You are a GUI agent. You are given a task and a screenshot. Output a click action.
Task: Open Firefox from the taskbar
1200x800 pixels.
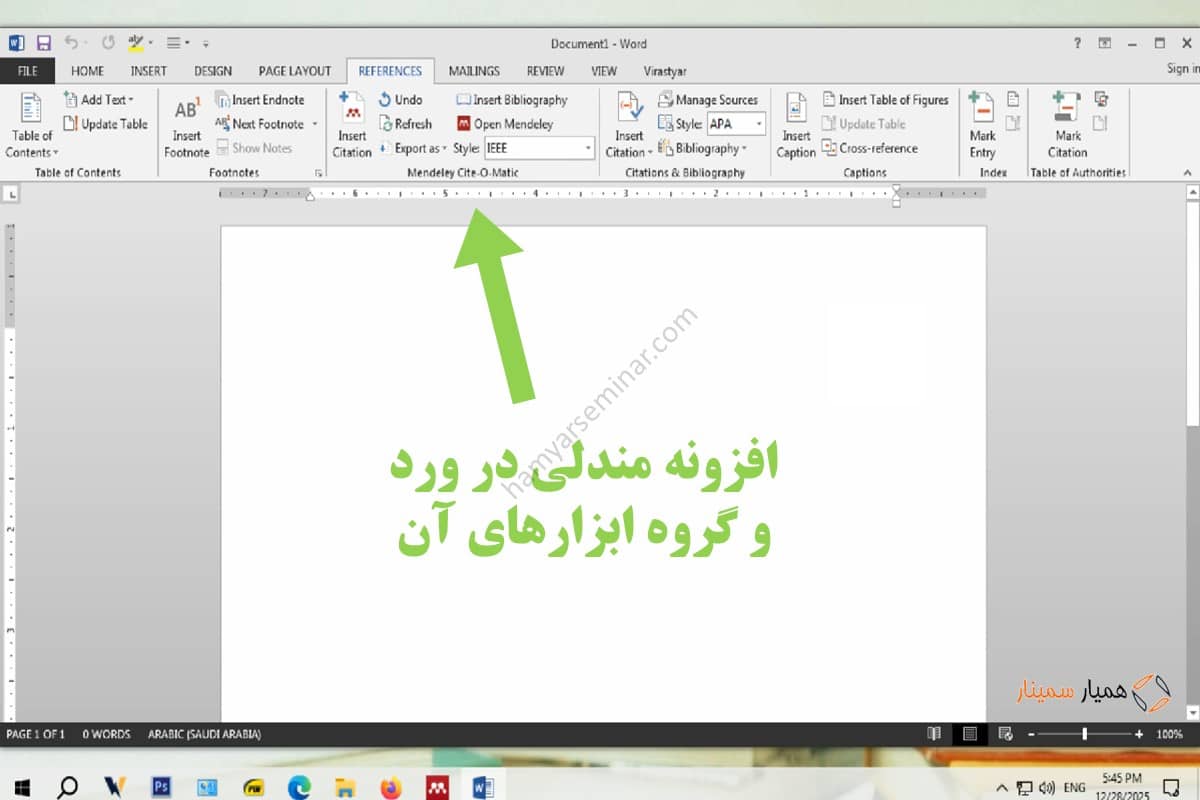390,787
